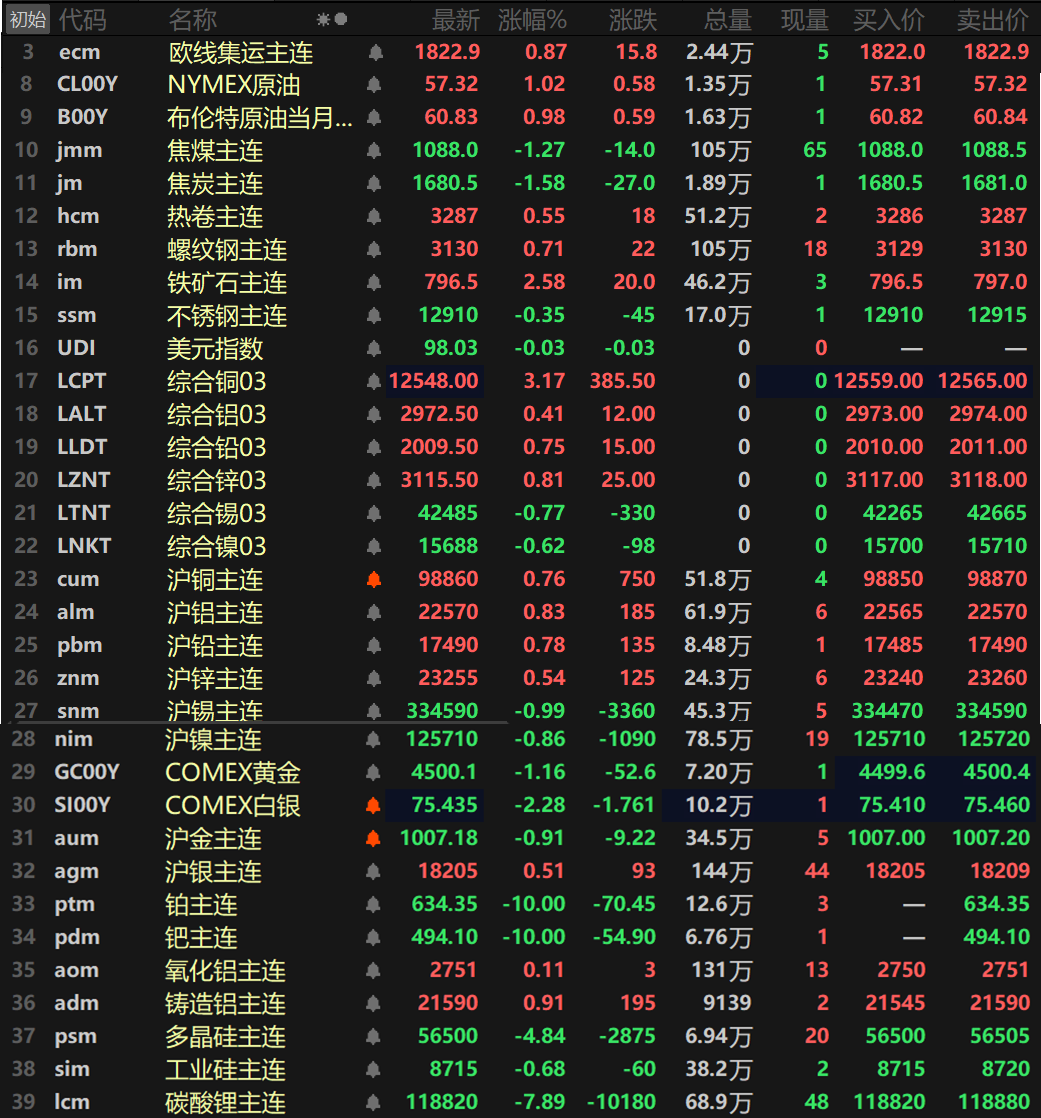Click the bell icon for 螺纹钢主连
The height and width of the screenshot is (1118, 1041).
click(375, 250)
